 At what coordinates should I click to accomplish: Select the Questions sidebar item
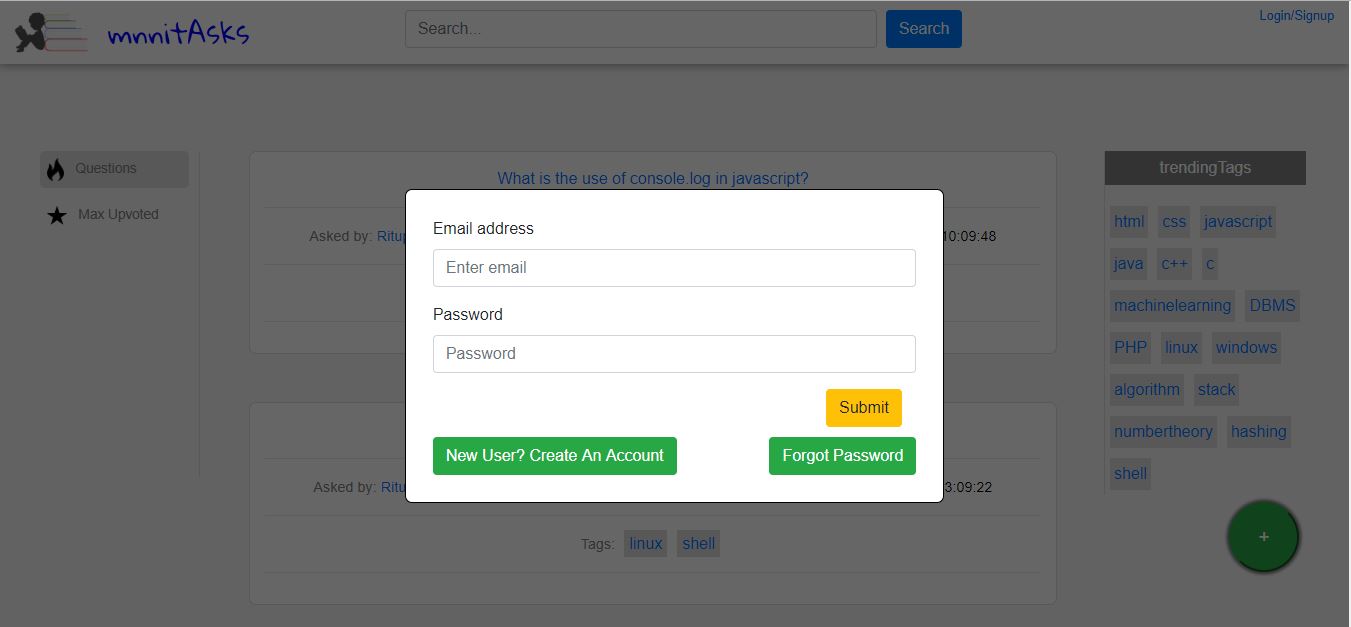click(114, 169)
